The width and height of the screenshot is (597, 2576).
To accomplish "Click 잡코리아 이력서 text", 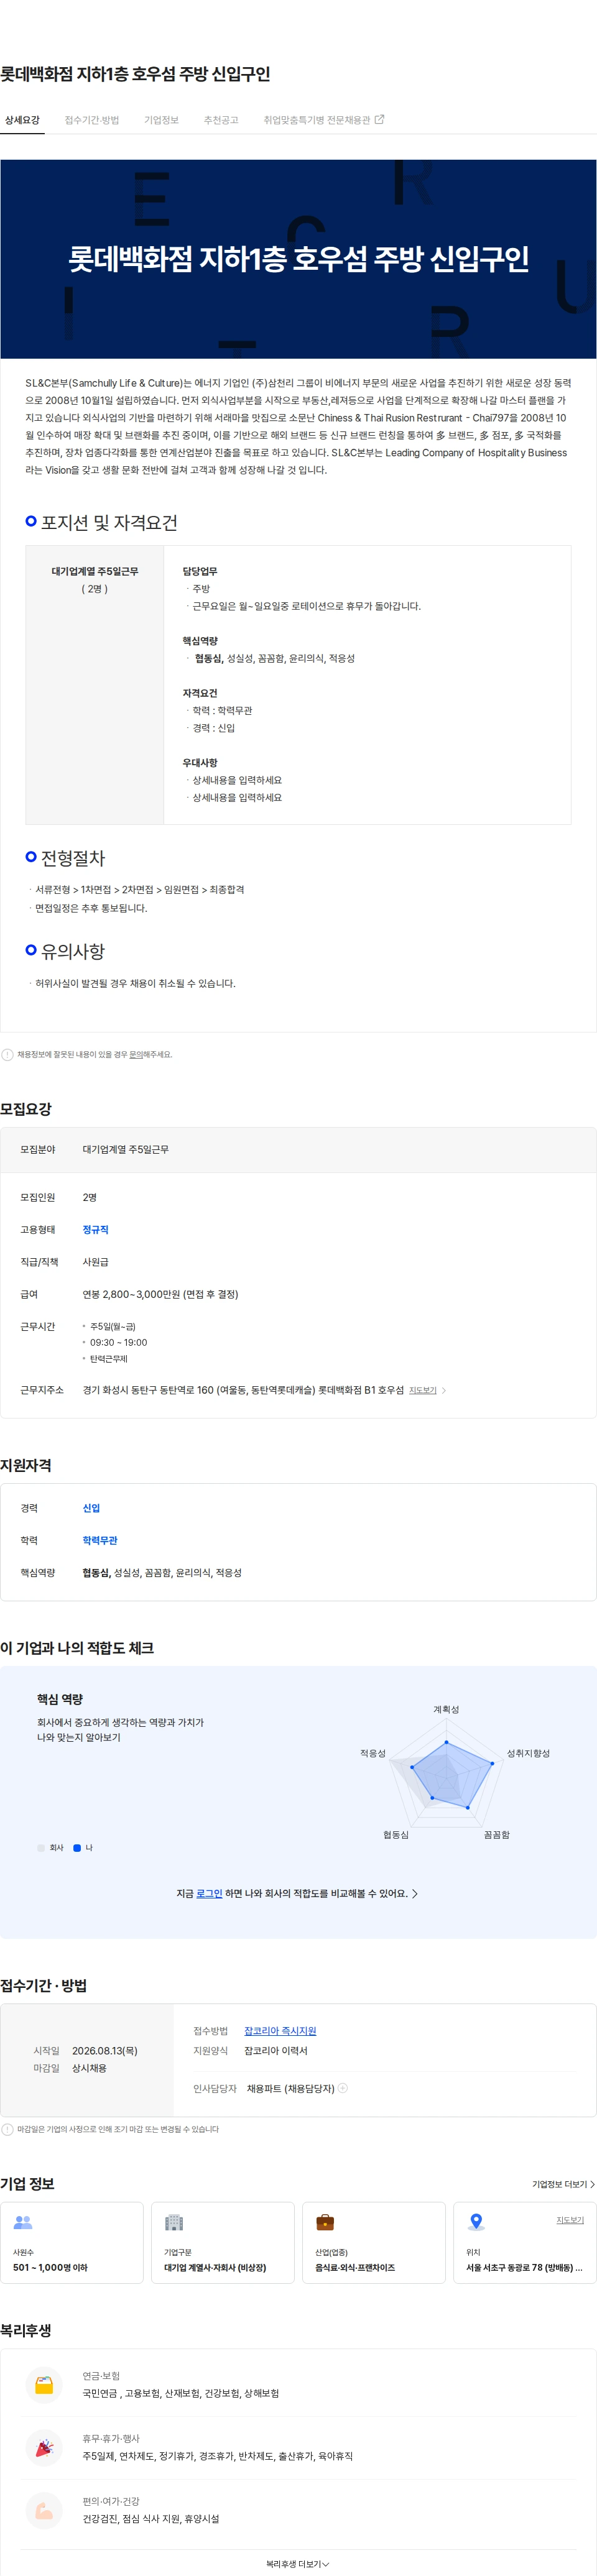I will [x=276, y=2050].
